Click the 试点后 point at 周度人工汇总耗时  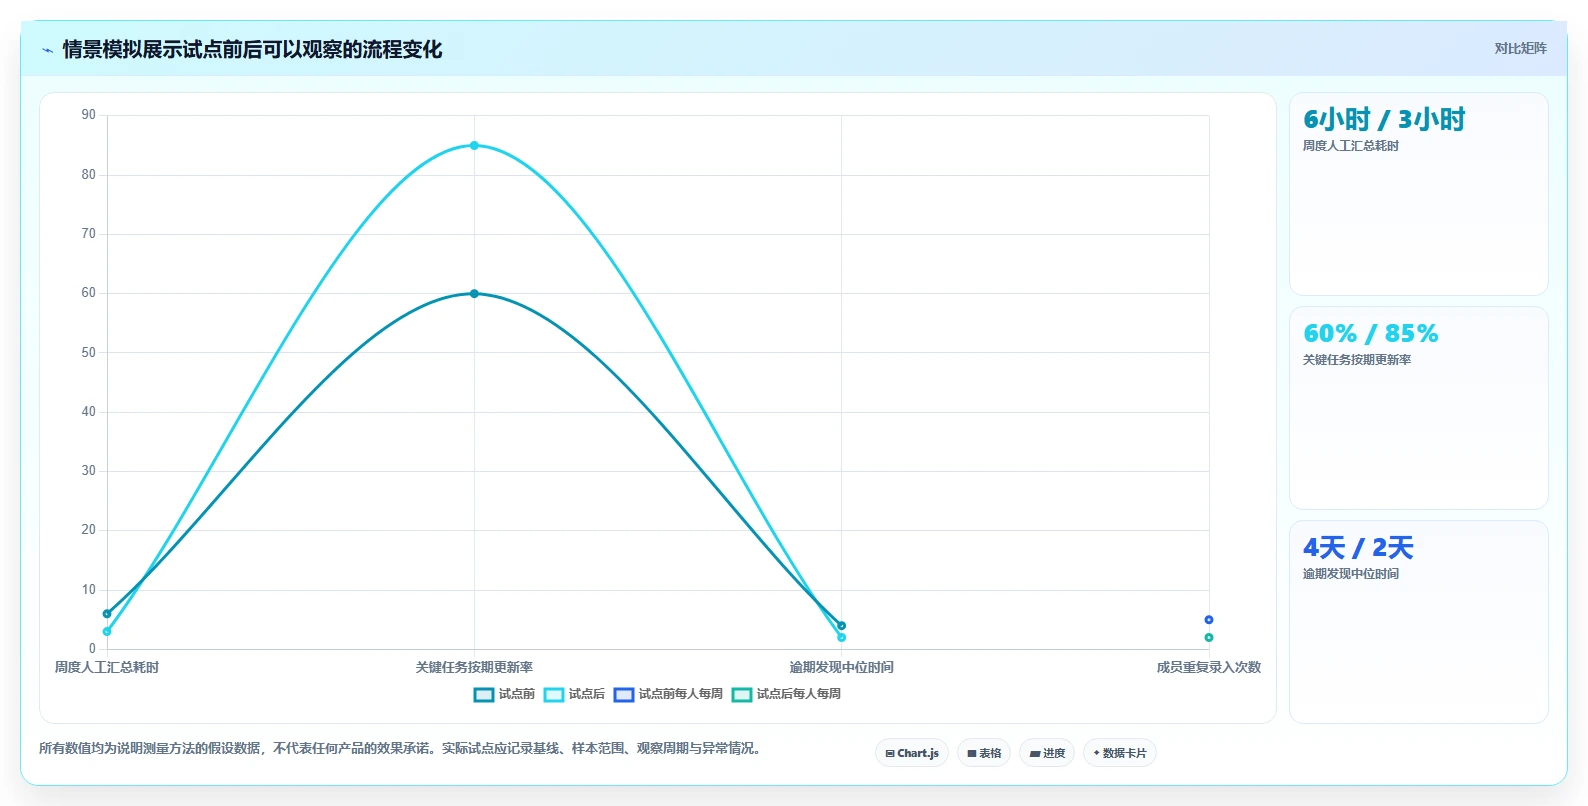107,631
